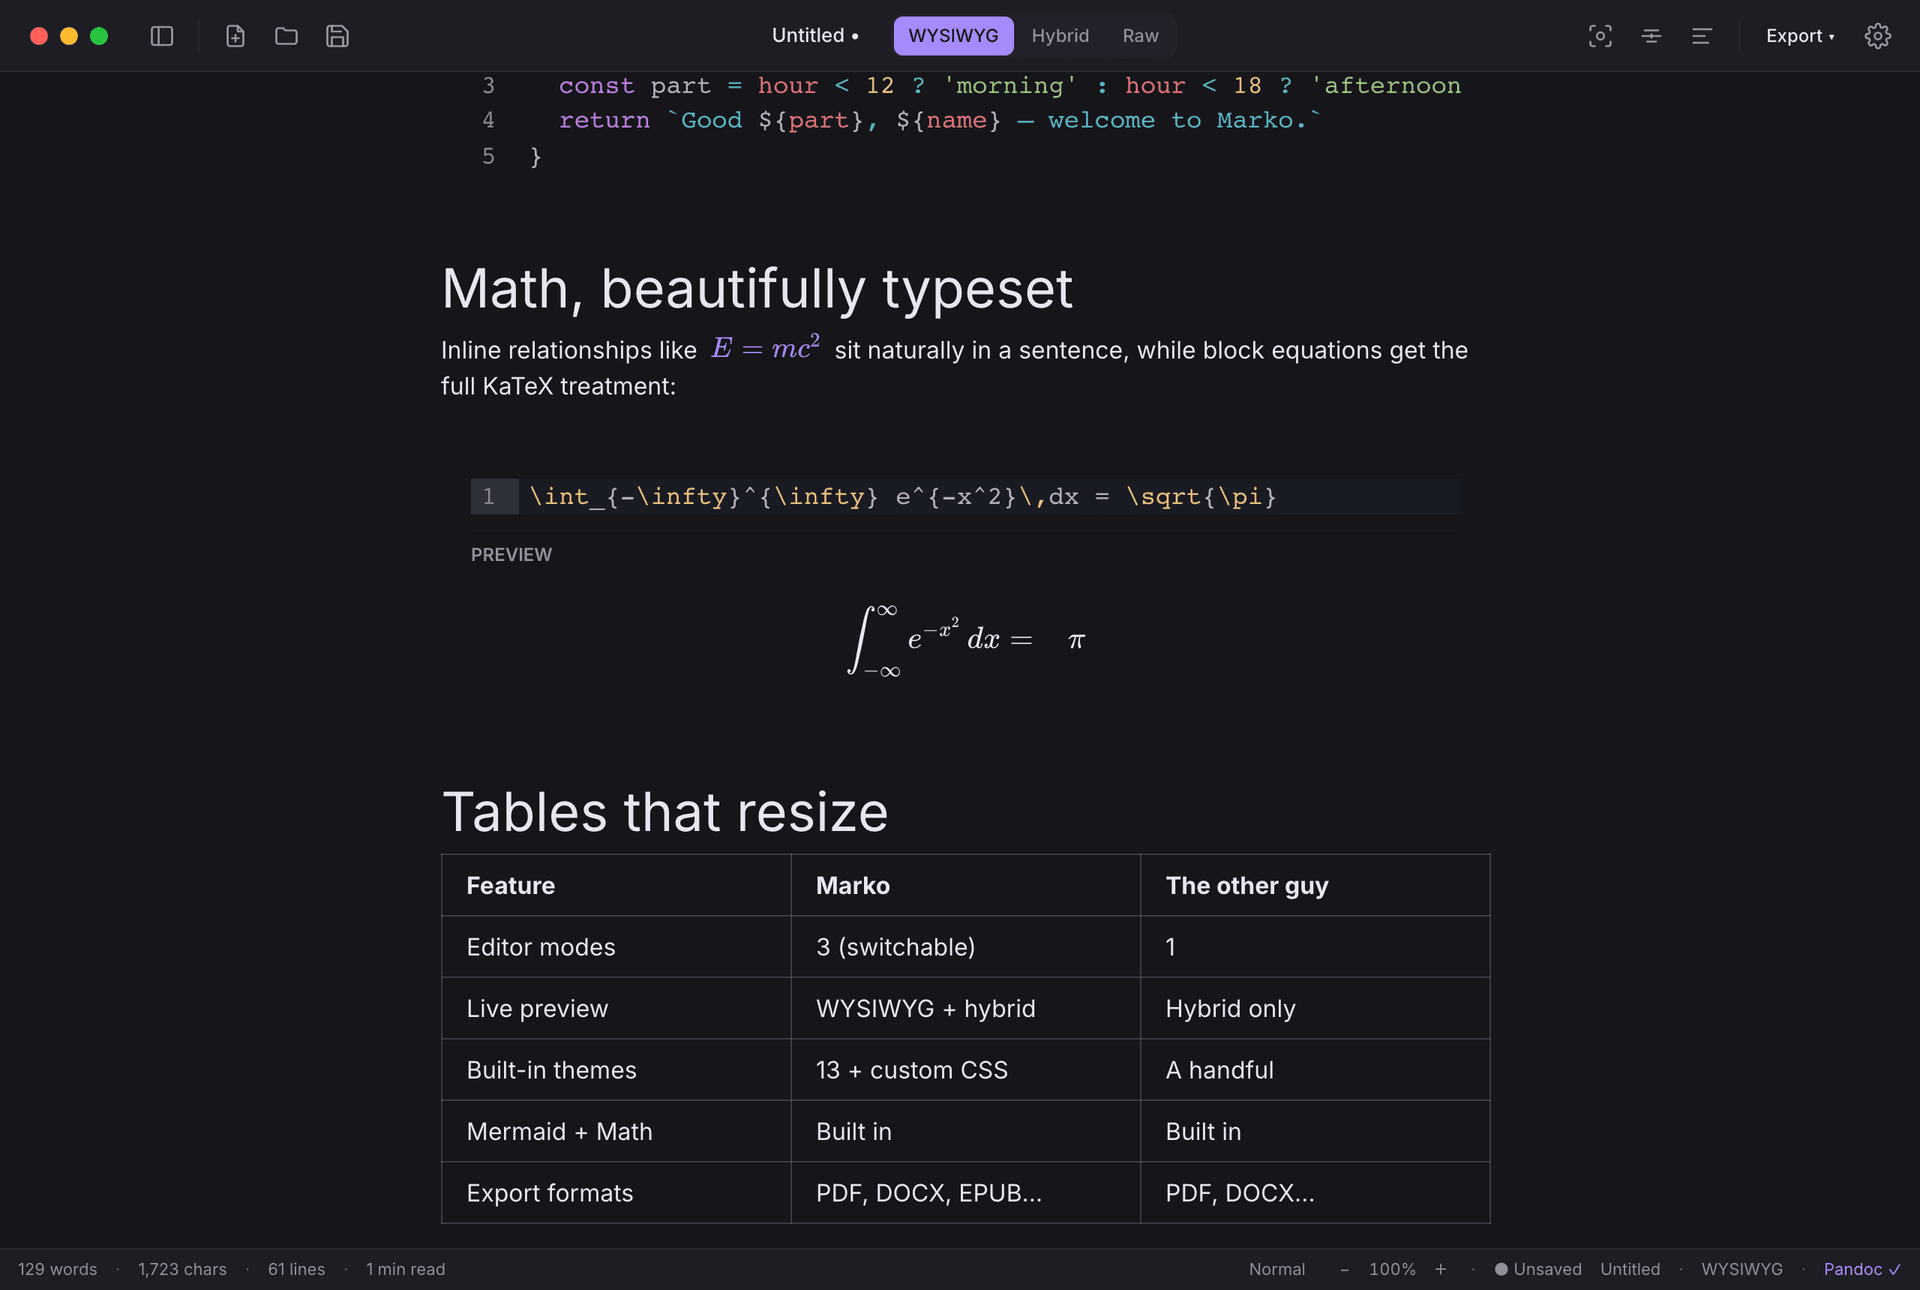Increase zoom with the plus button

point(1440,1269)
